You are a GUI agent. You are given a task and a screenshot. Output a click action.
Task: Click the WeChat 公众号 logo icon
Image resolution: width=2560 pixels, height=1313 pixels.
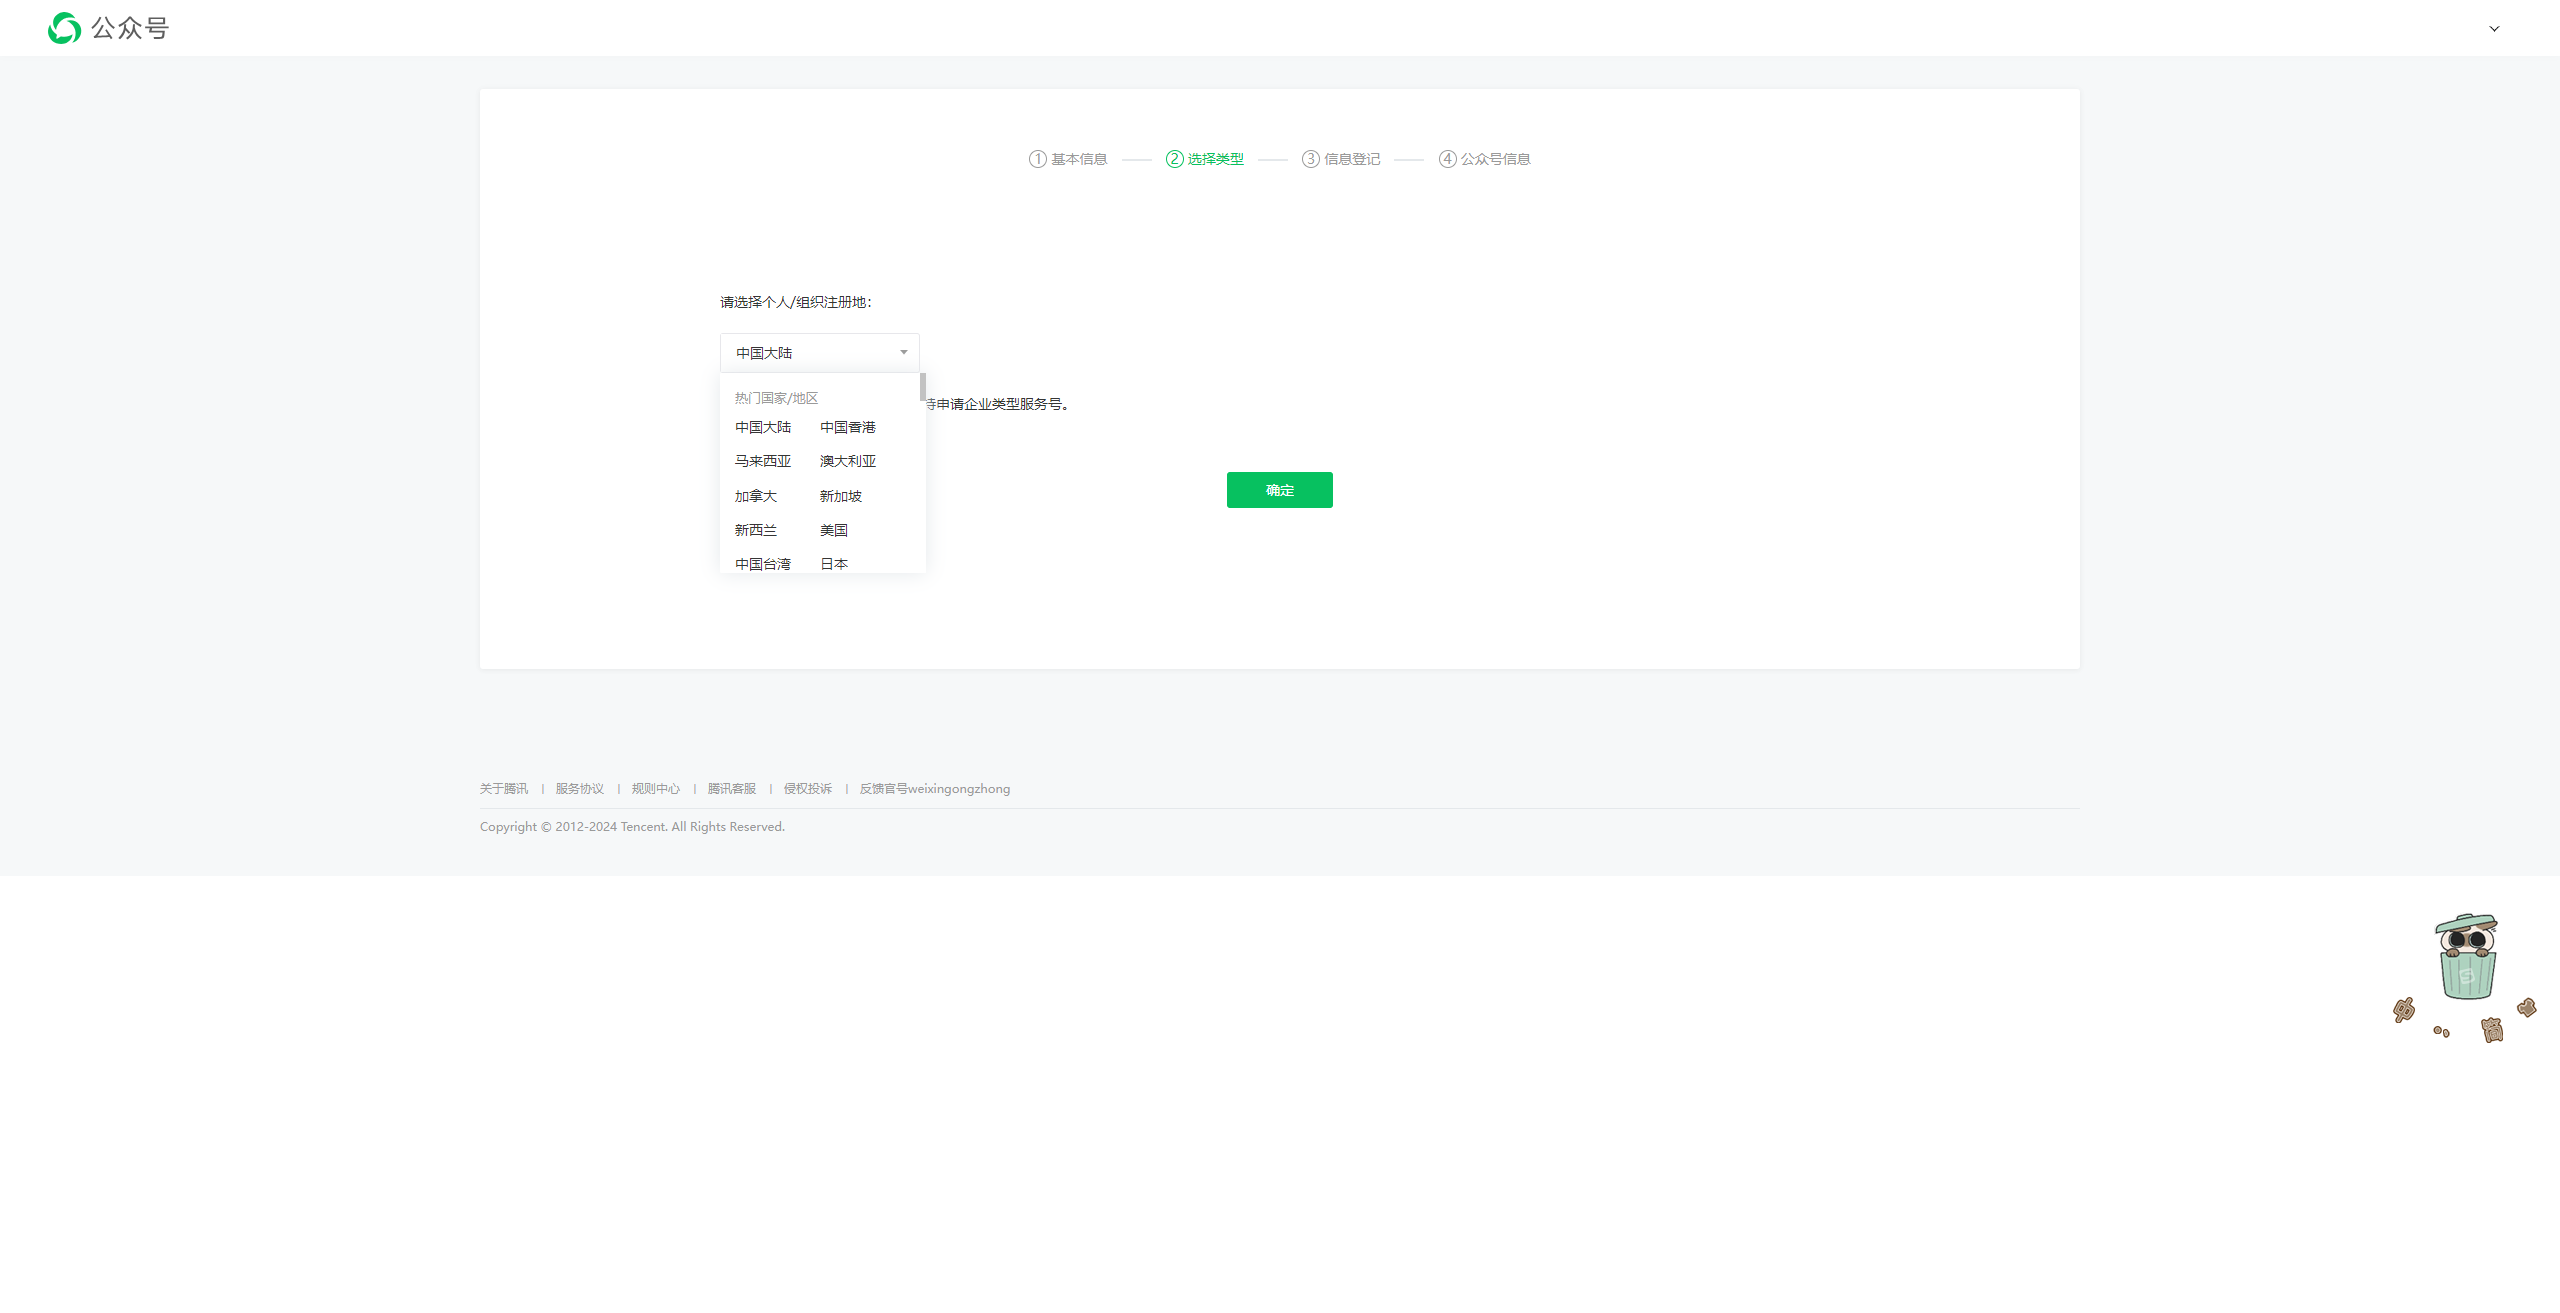pos(64,28)
